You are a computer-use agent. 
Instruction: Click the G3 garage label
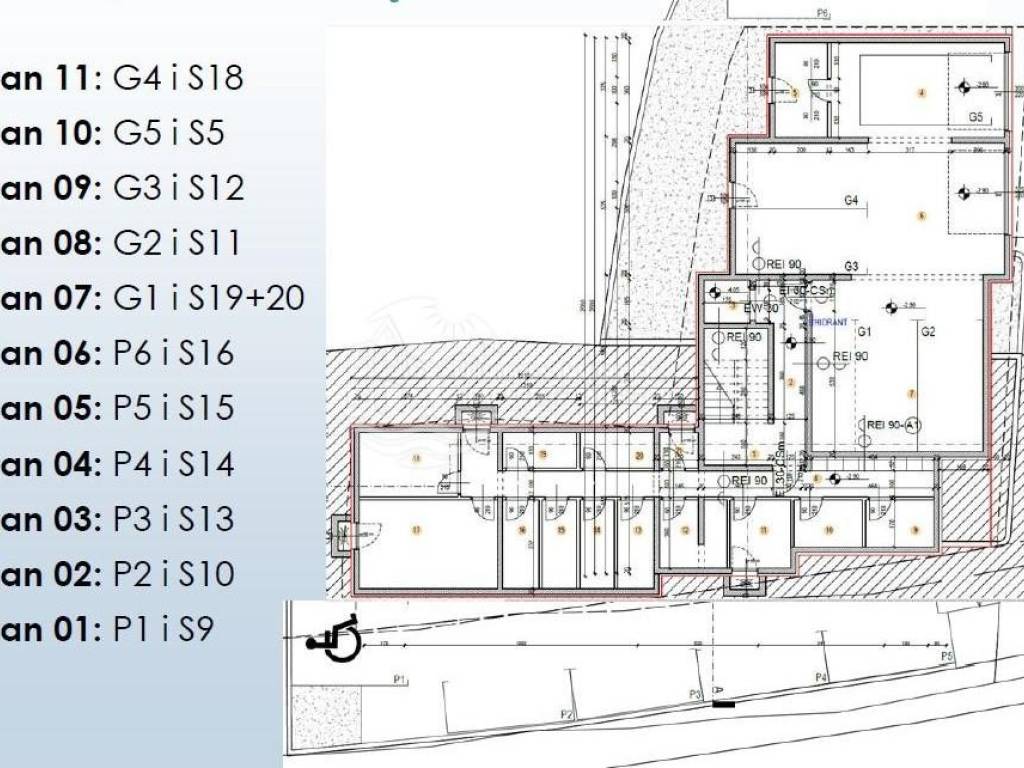851,266
